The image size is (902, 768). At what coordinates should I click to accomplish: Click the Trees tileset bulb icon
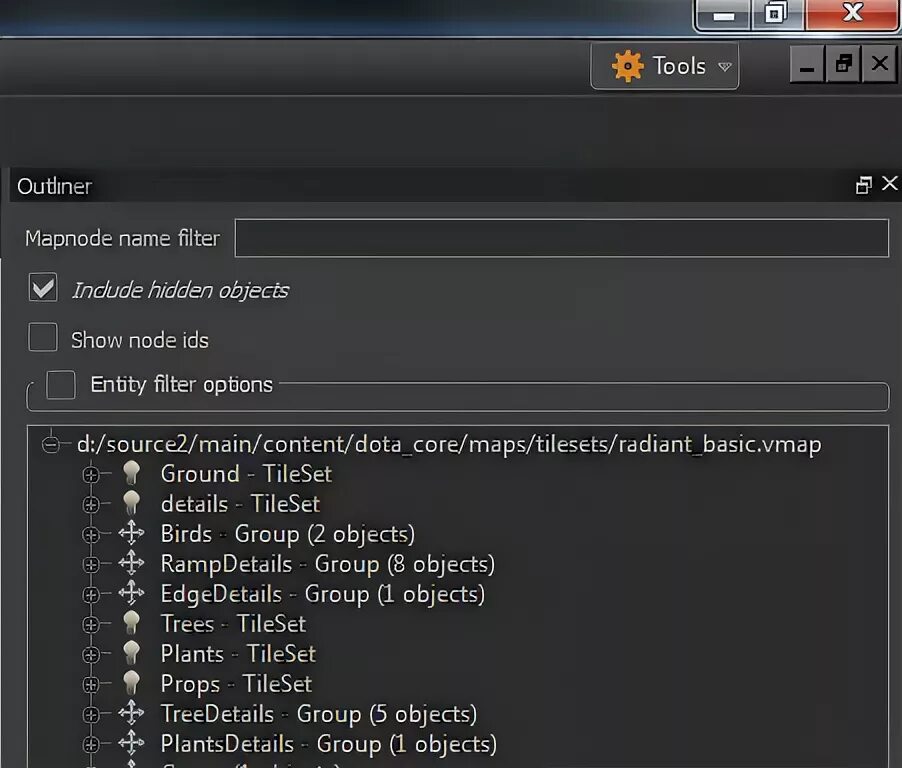point(132,622)
